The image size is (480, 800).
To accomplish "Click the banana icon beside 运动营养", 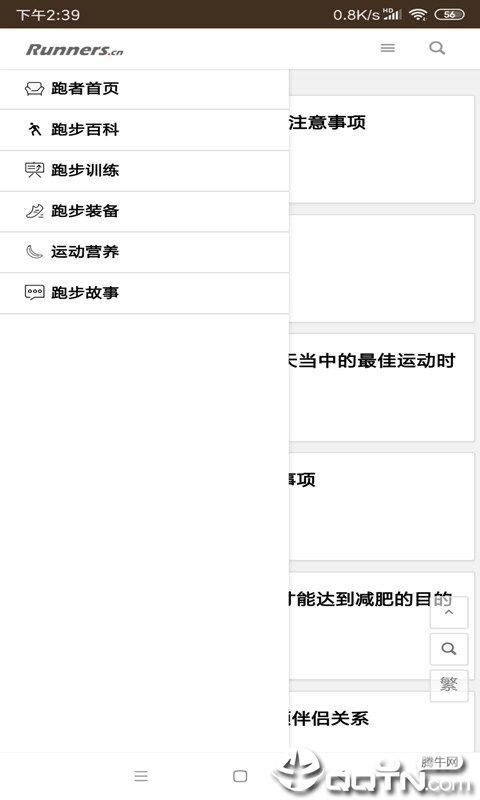I will coord(34,252).
